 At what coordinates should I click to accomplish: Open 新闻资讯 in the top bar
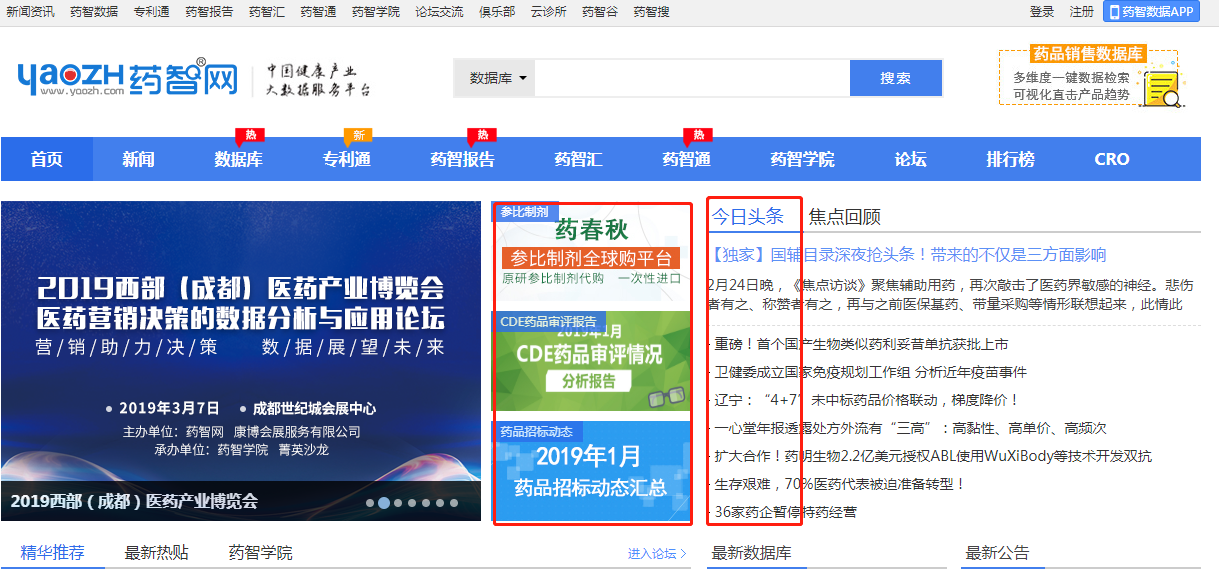click(30, 12)
